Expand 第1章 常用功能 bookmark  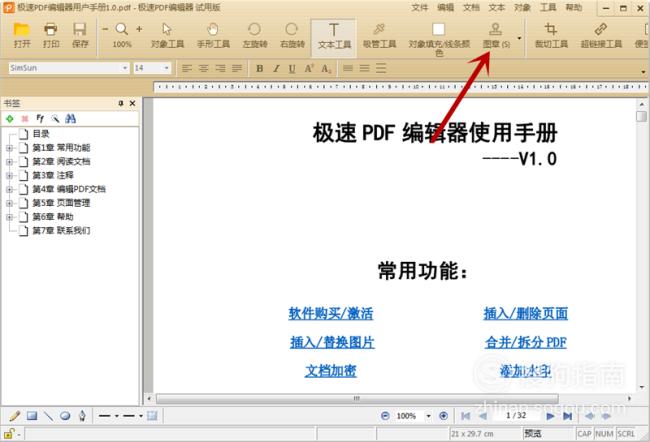pos(9,148)
